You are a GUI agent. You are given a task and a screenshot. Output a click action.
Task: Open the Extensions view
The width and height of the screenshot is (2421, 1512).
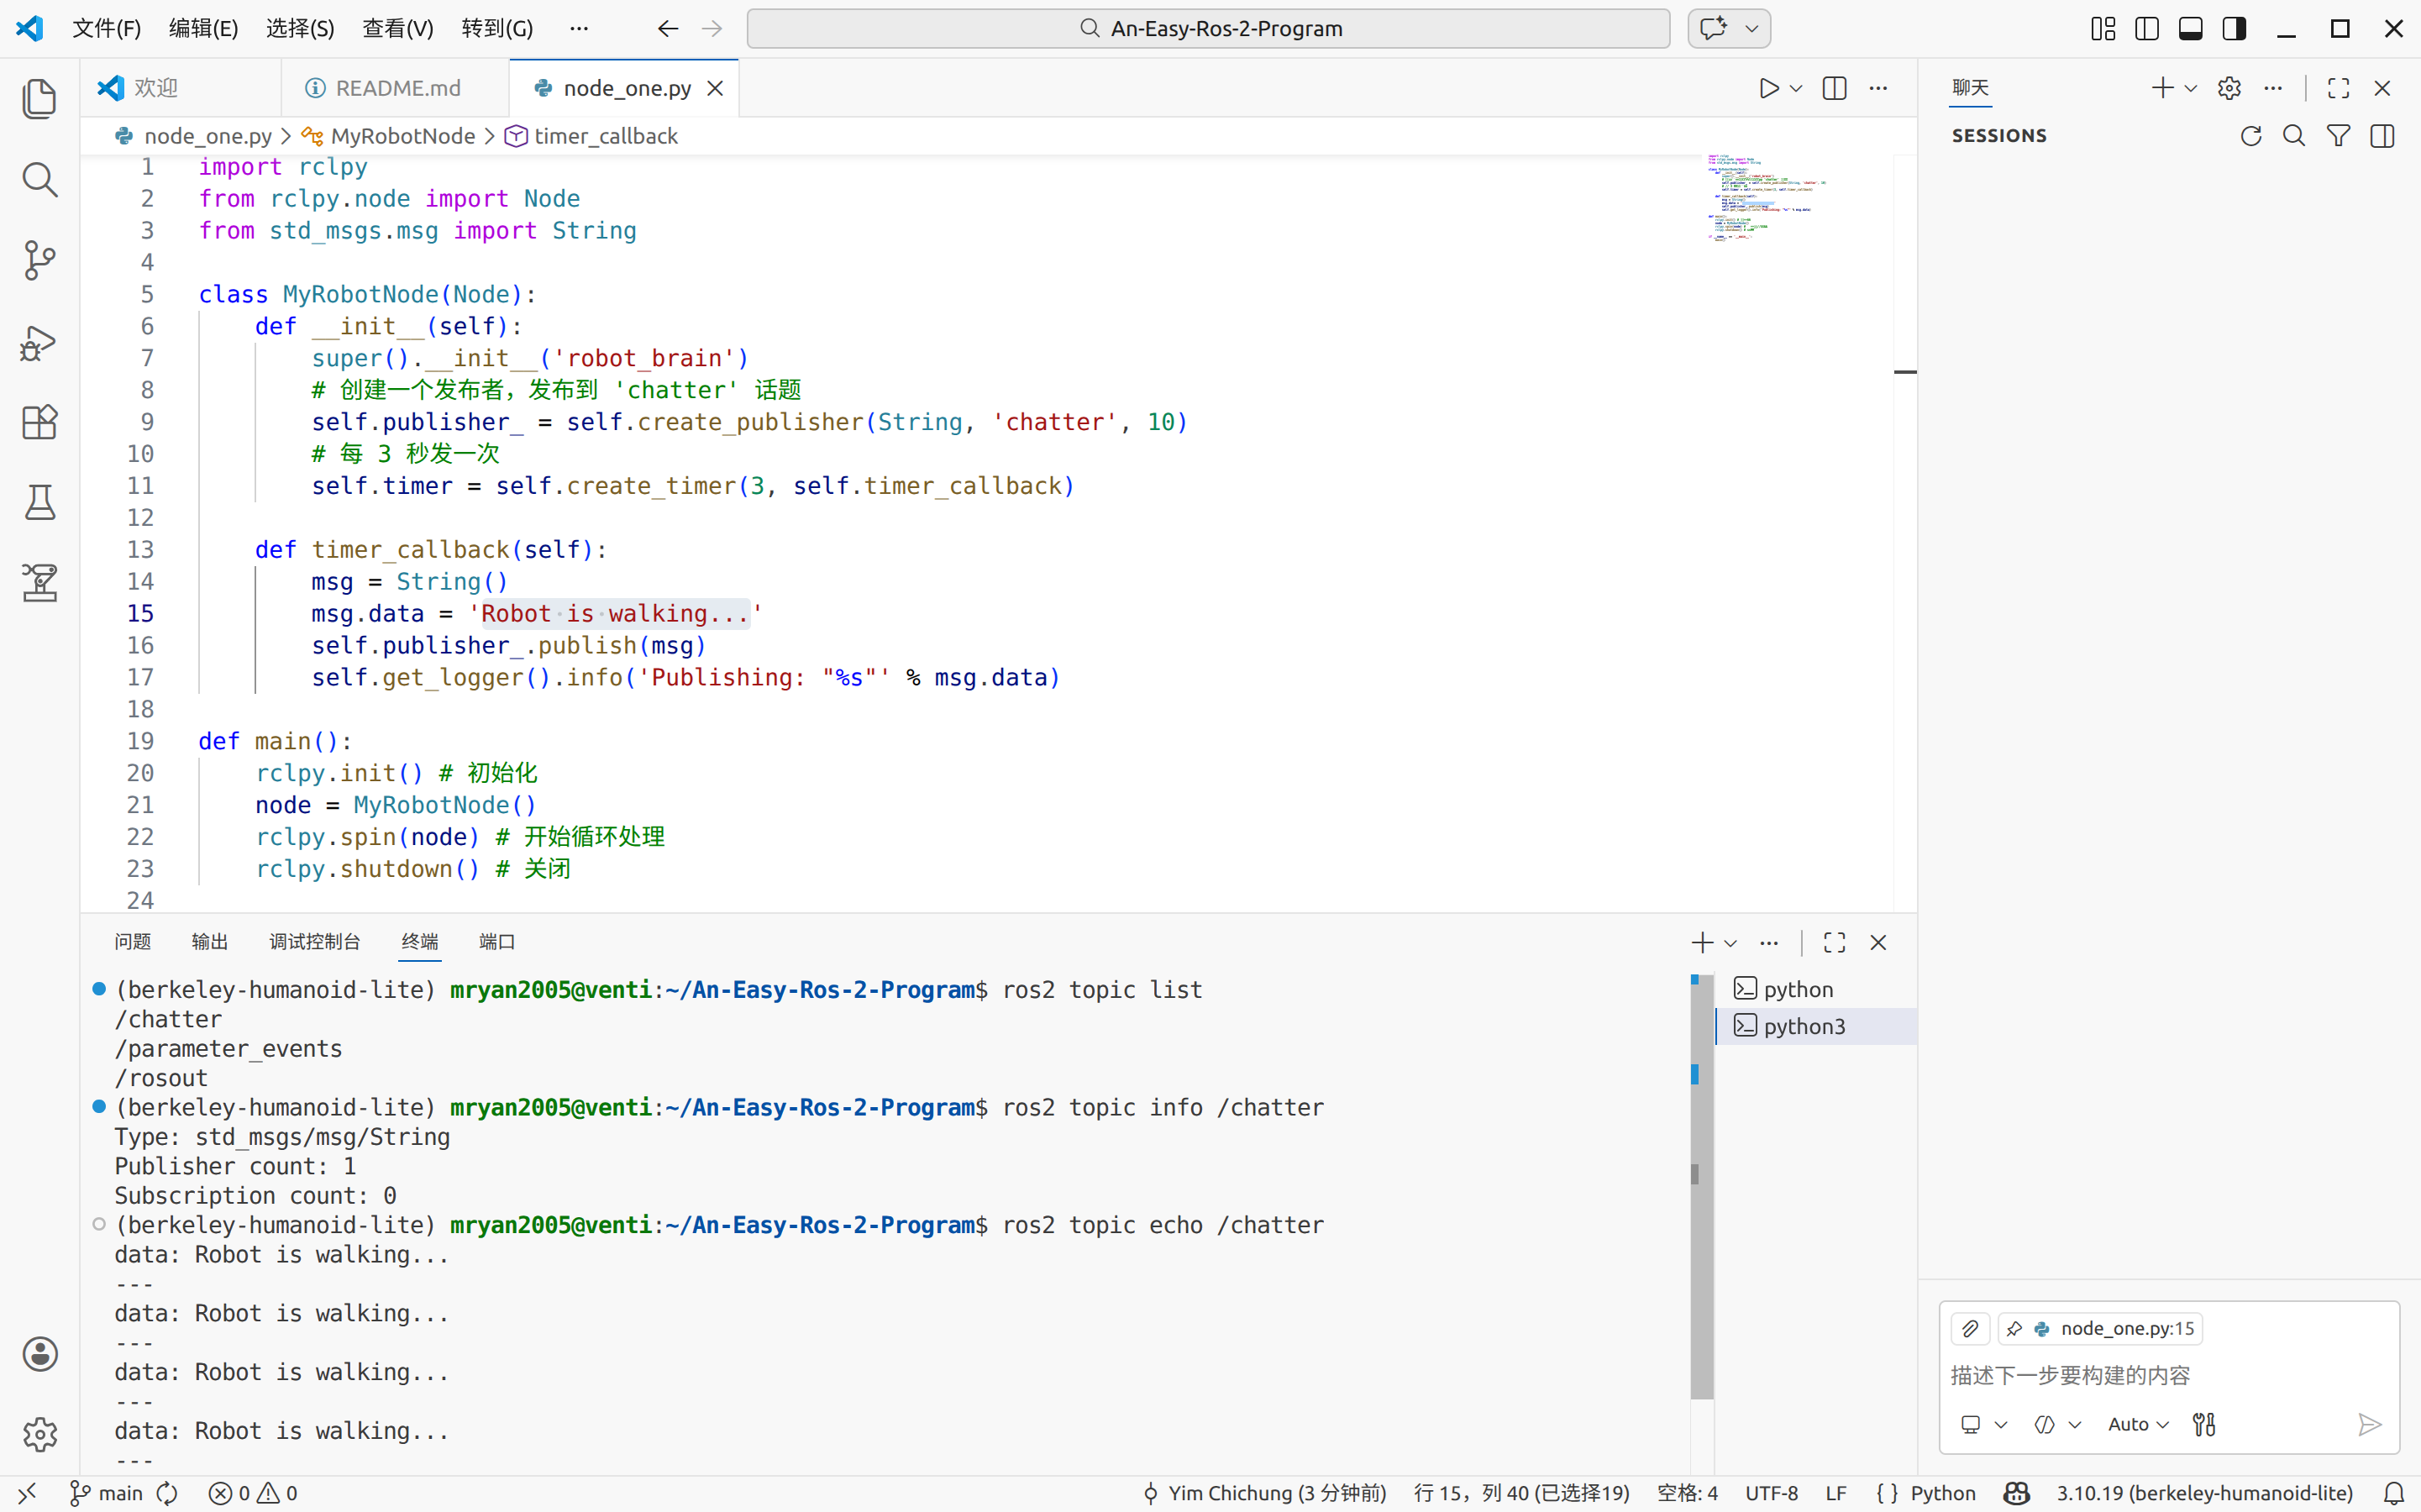(39, 422)
